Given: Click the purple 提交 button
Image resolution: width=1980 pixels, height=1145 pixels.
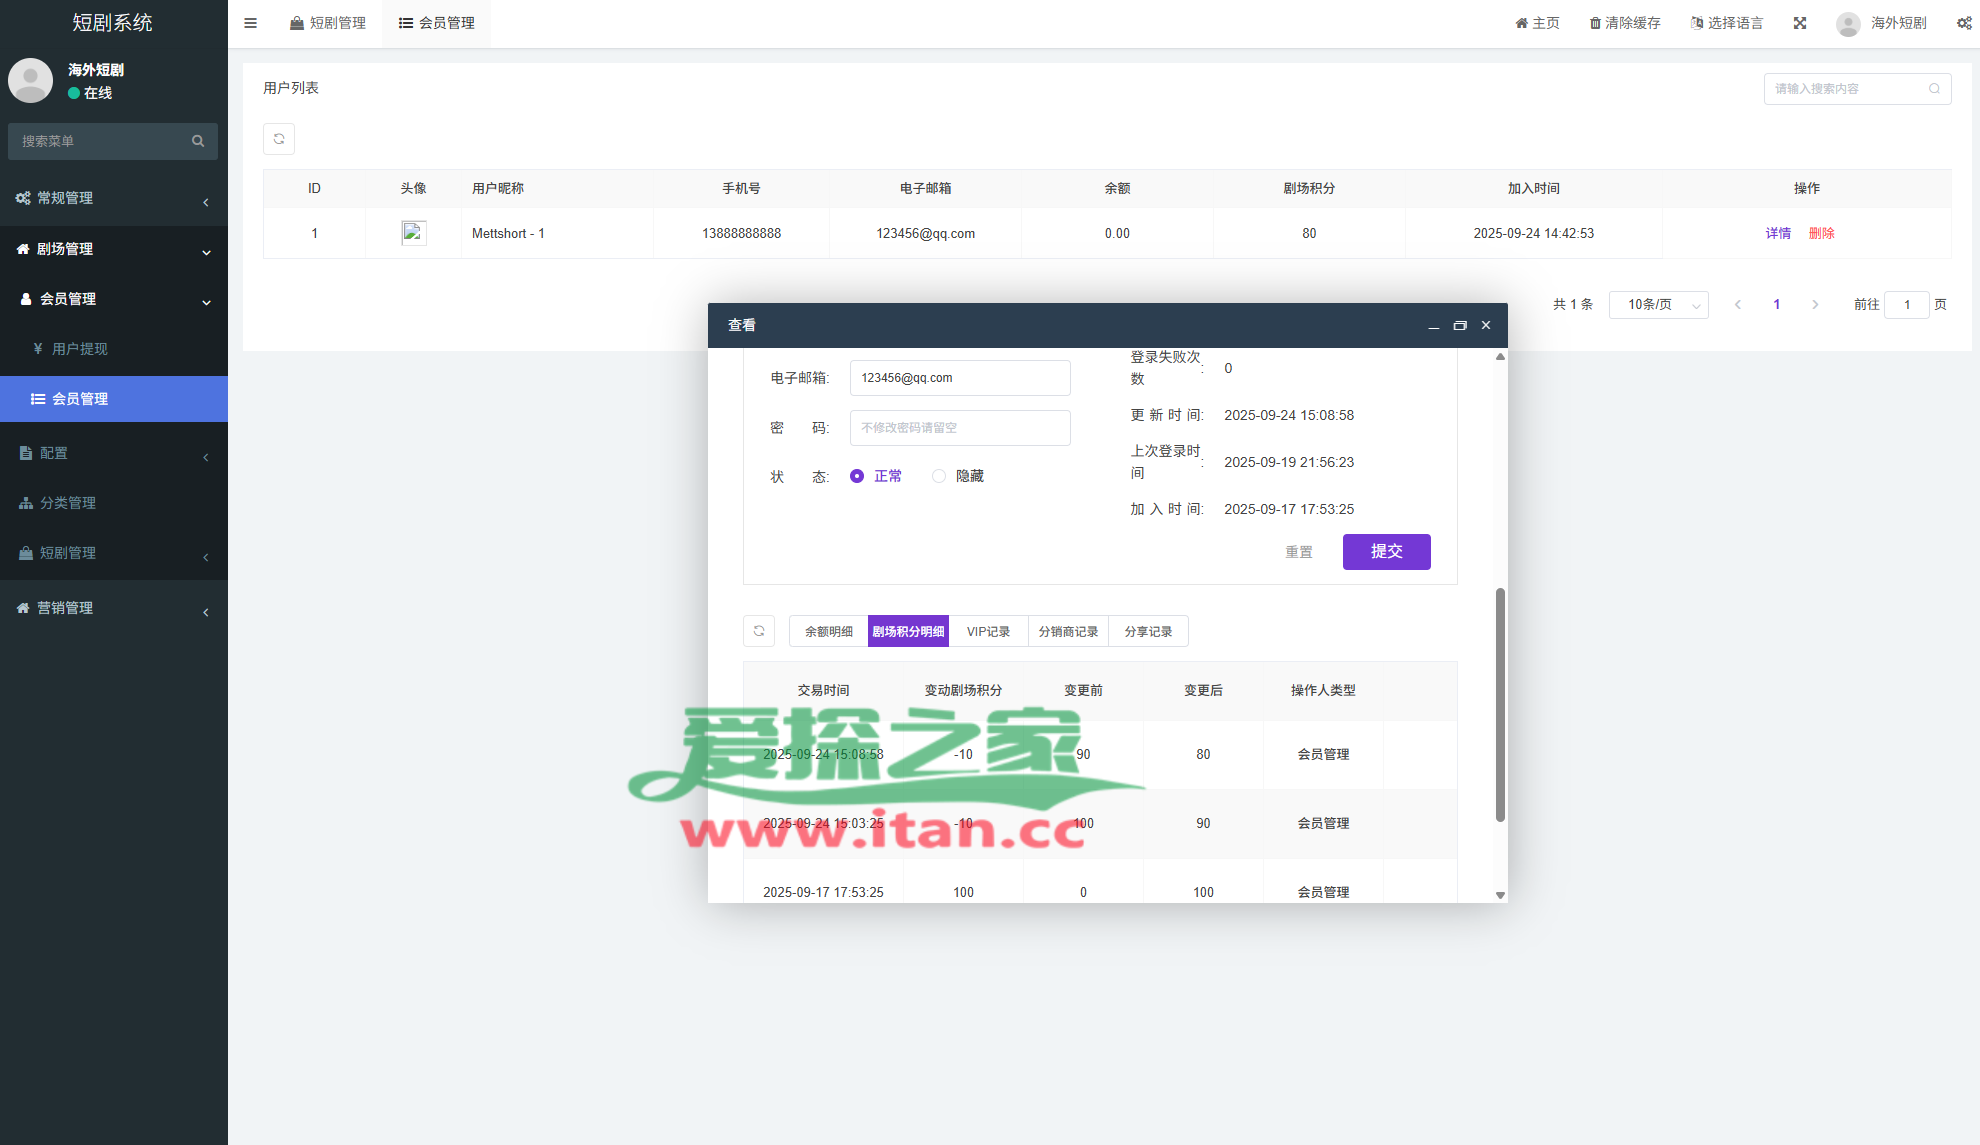Looking at the screenshot, I should [1386, 552].
